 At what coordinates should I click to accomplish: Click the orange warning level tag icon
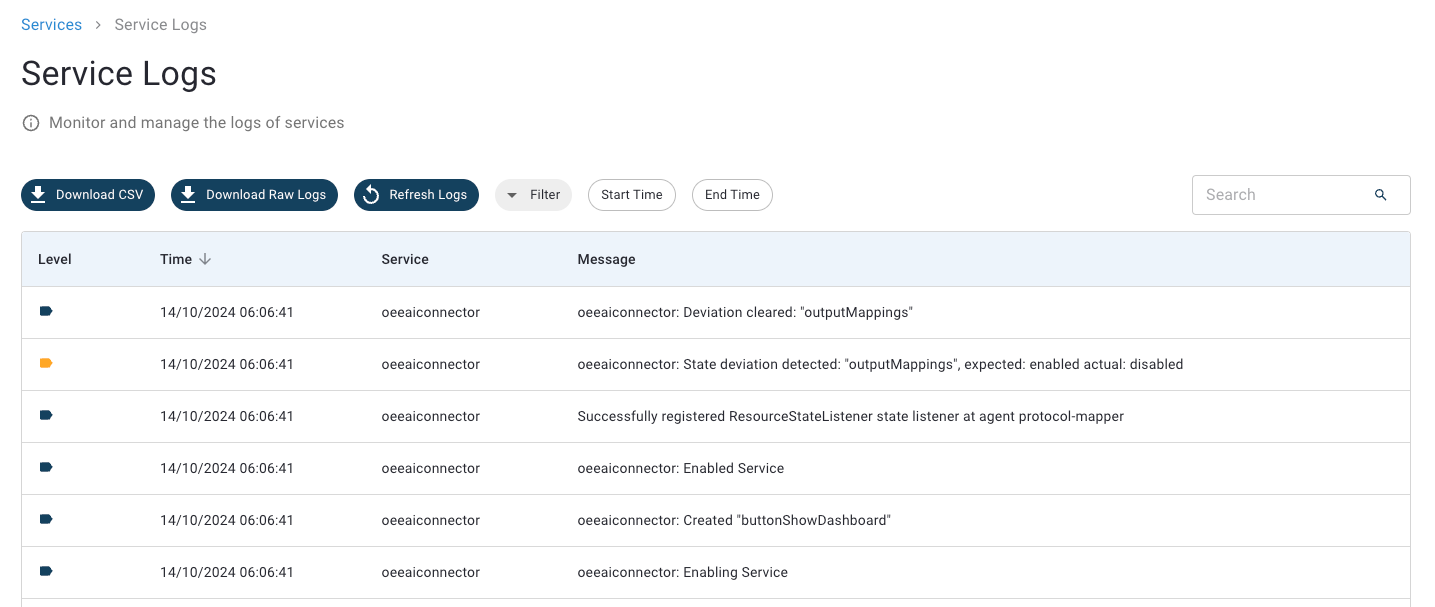(x=46, y=364)
